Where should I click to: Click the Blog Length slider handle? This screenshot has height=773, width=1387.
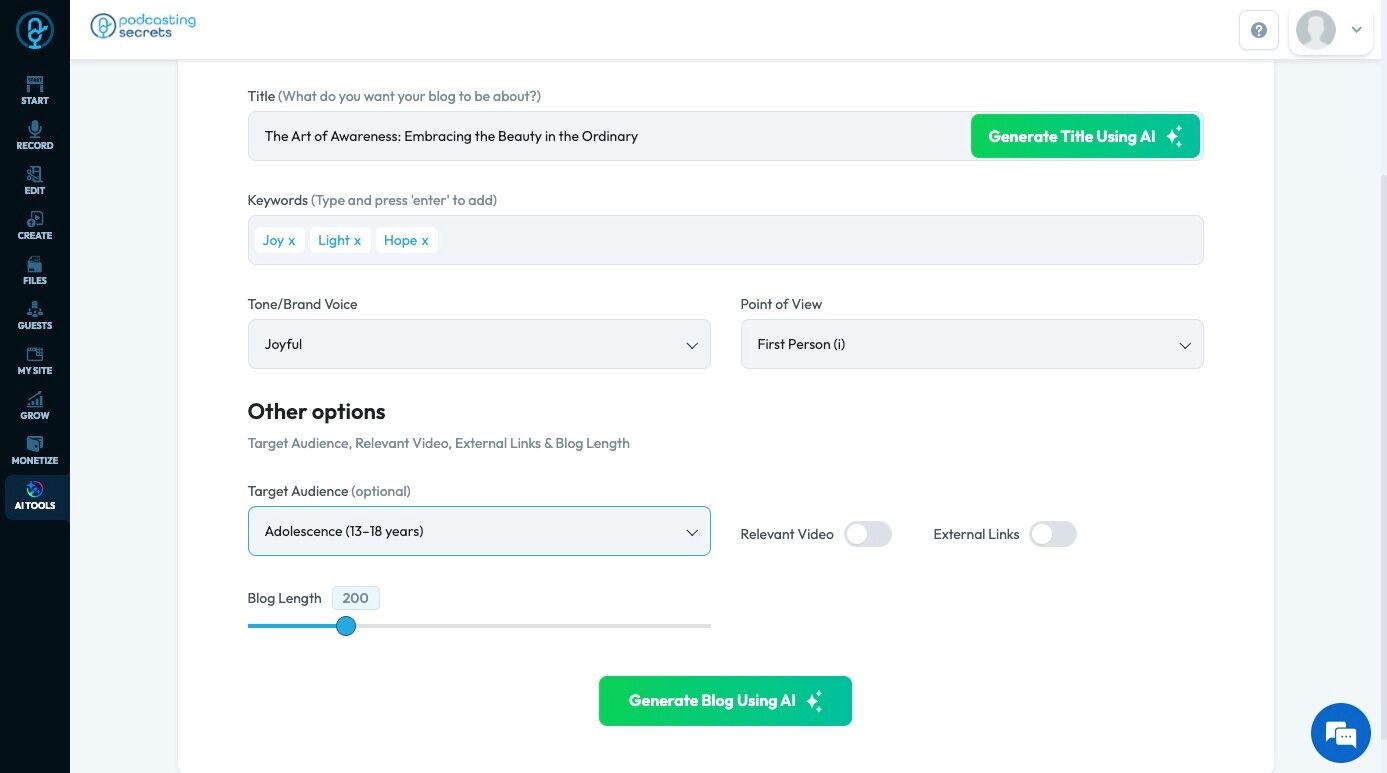tap(346, 626)
